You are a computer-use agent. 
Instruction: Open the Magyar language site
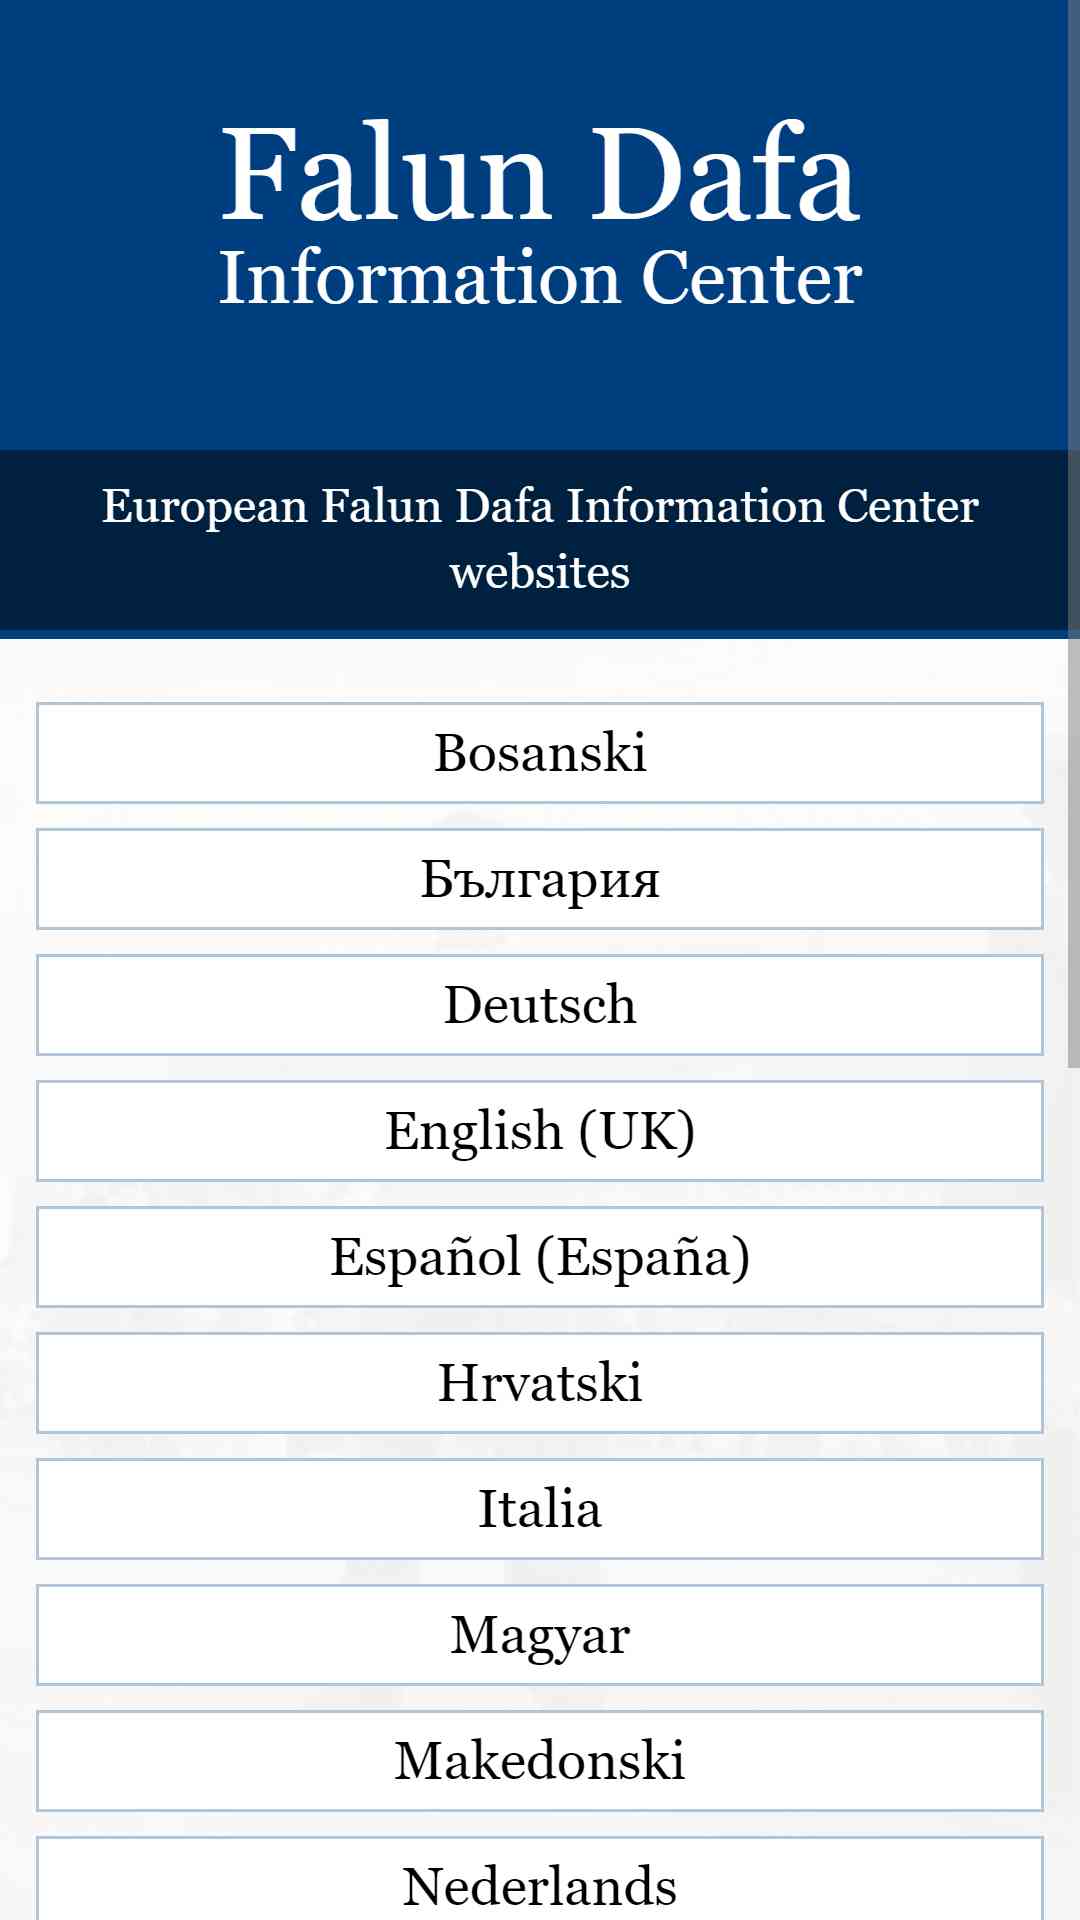pyautogui.click(x=540, y=1635)
